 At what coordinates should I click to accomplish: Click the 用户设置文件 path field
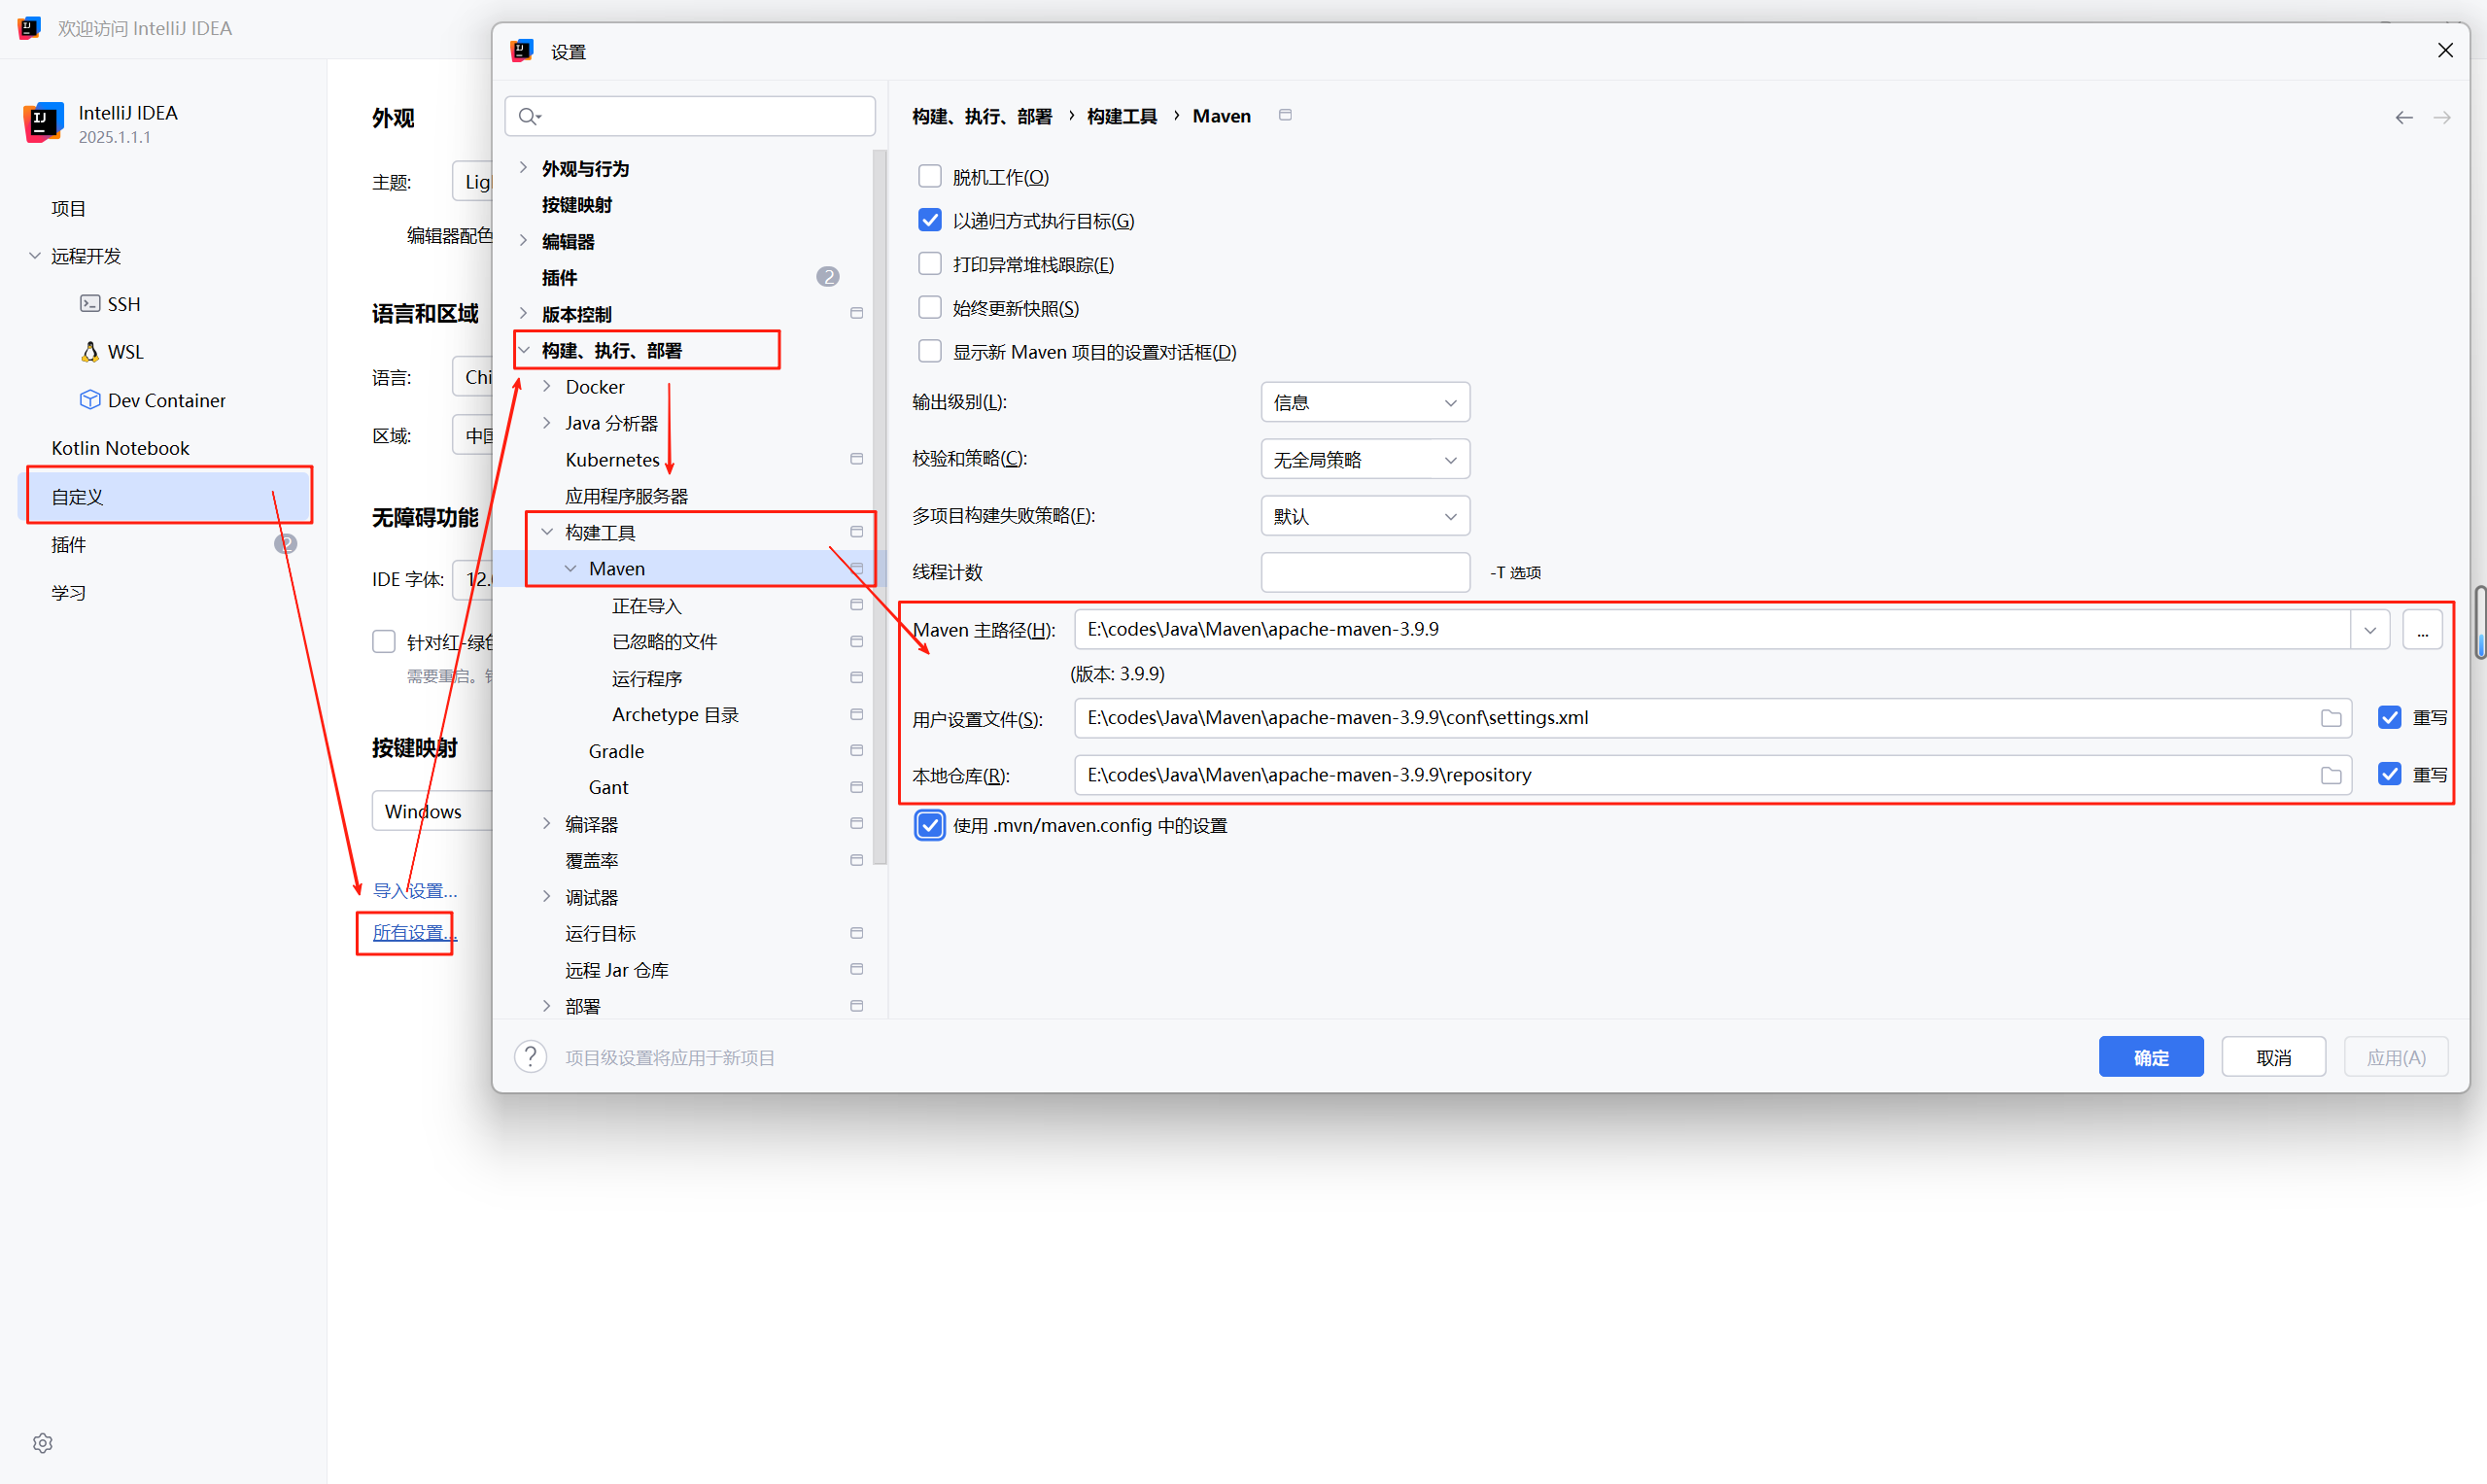coord(1712,718)
